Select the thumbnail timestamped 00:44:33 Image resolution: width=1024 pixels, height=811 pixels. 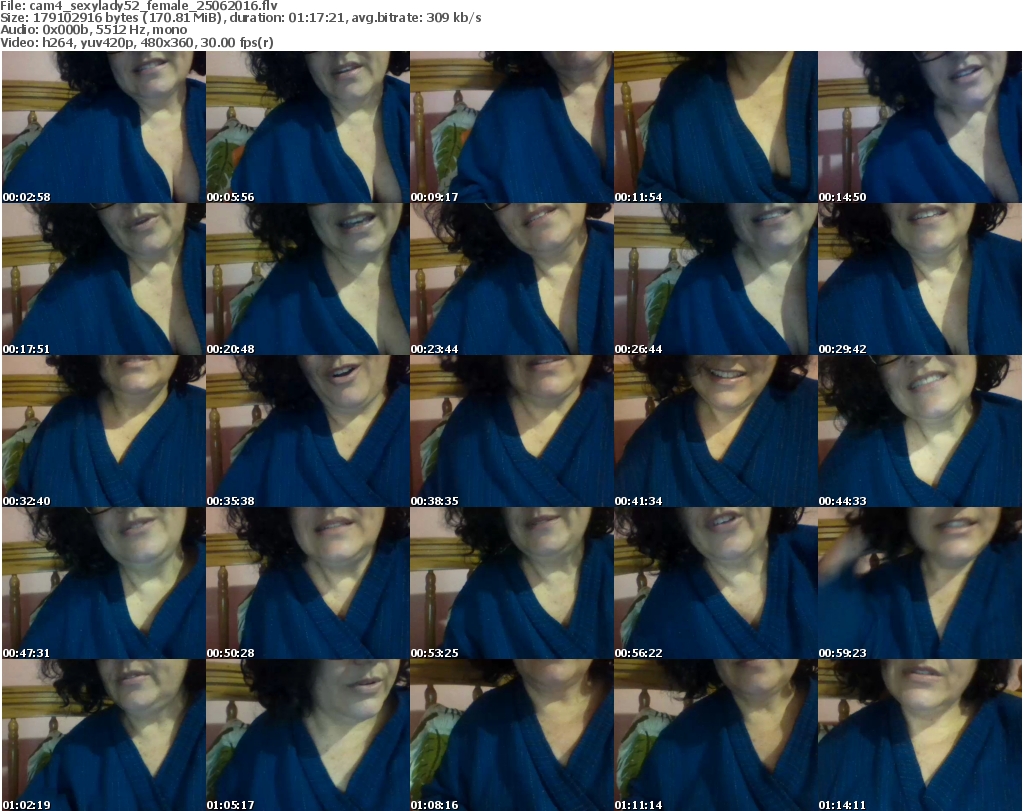point(920,431)
